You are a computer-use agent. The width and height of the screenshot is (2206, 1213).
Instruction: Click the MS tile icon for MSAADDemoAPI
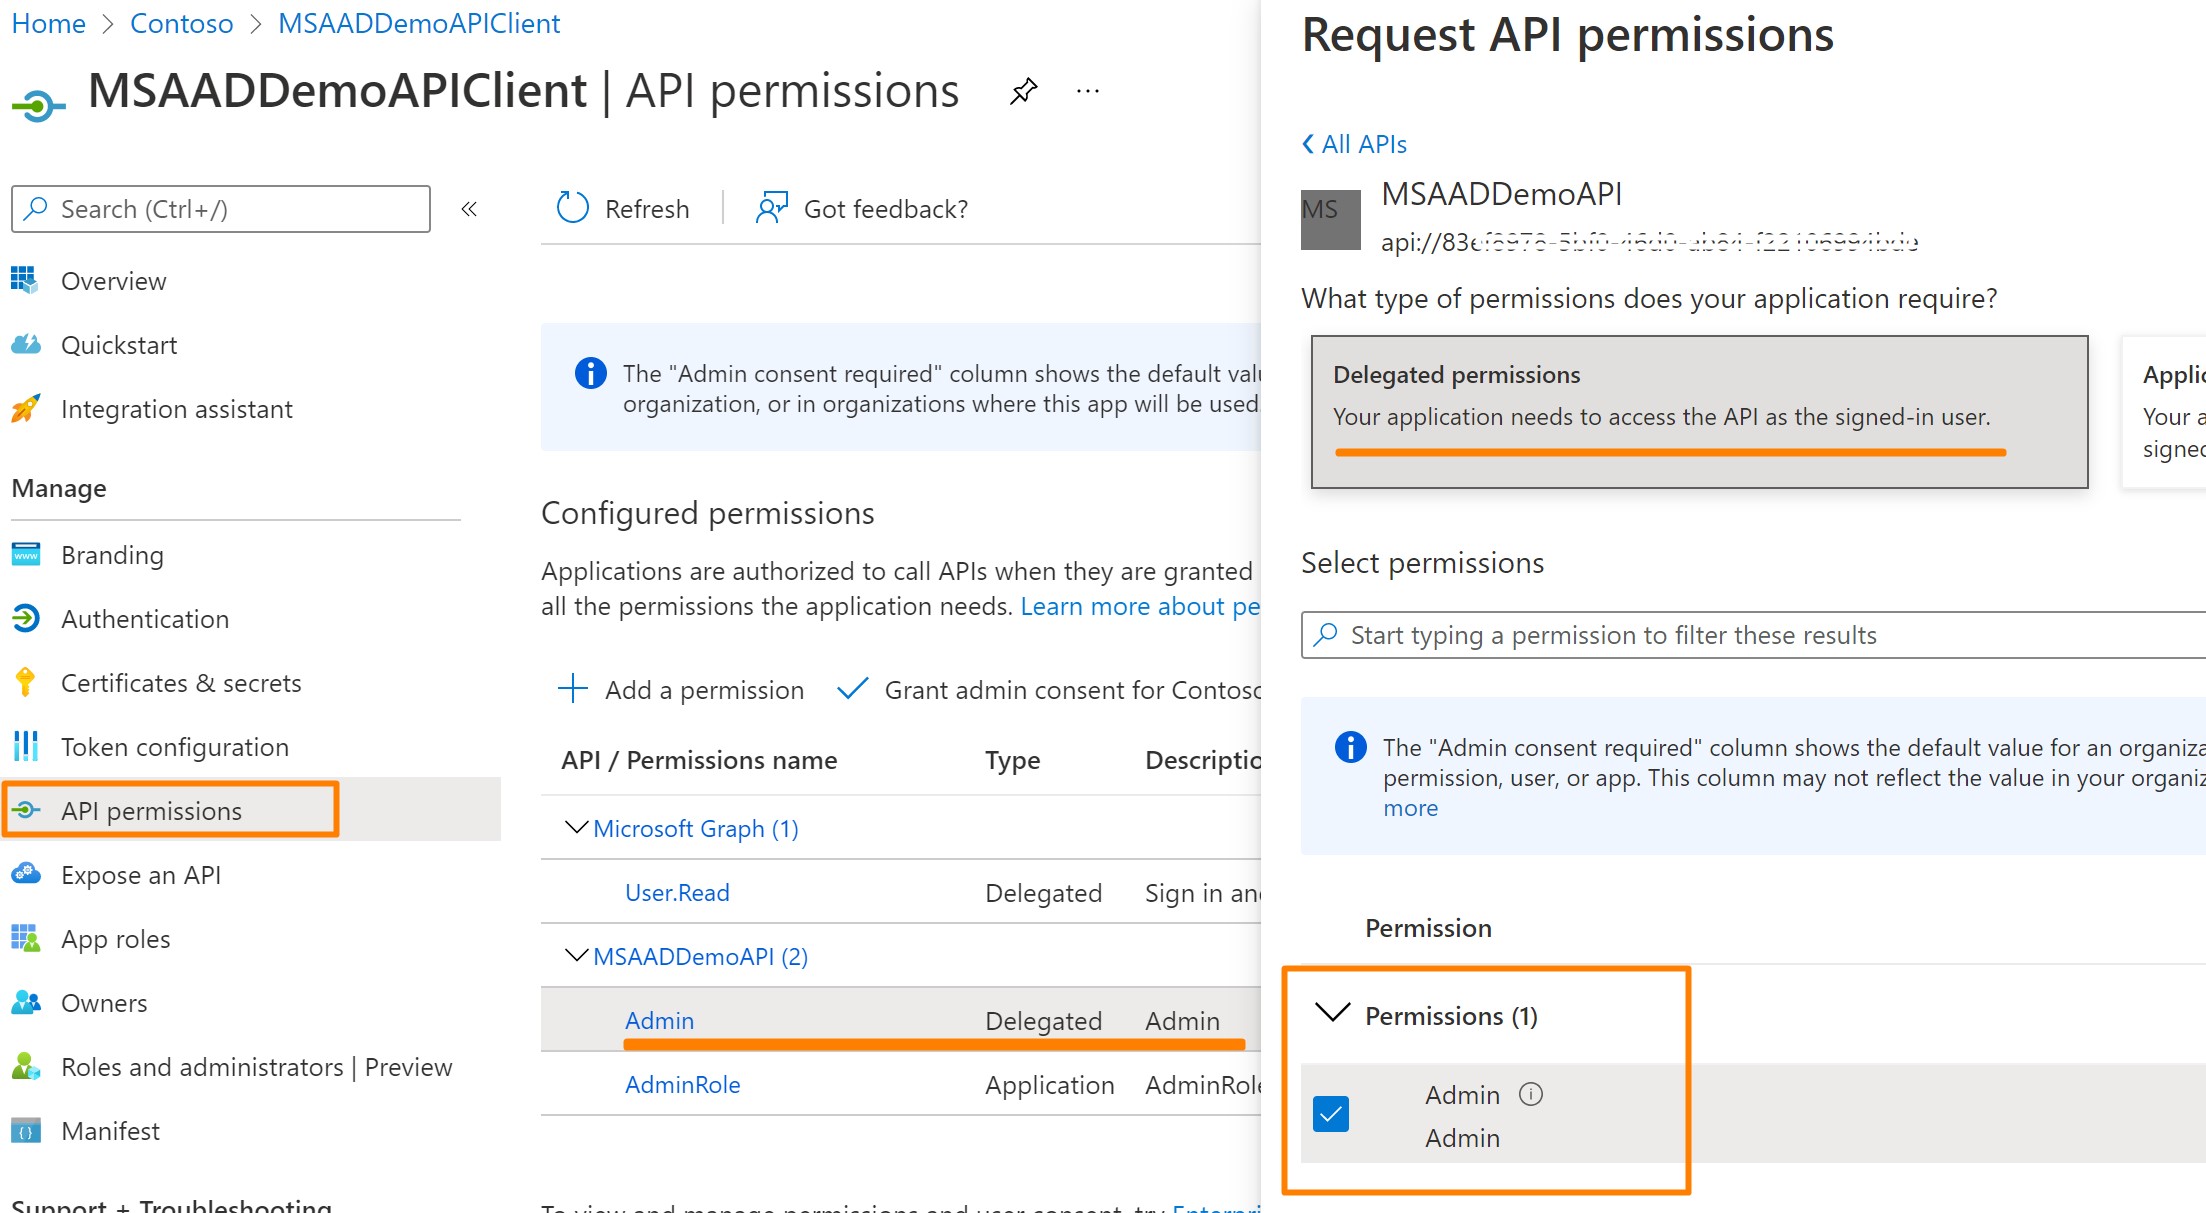click(x=1330, y=219)
